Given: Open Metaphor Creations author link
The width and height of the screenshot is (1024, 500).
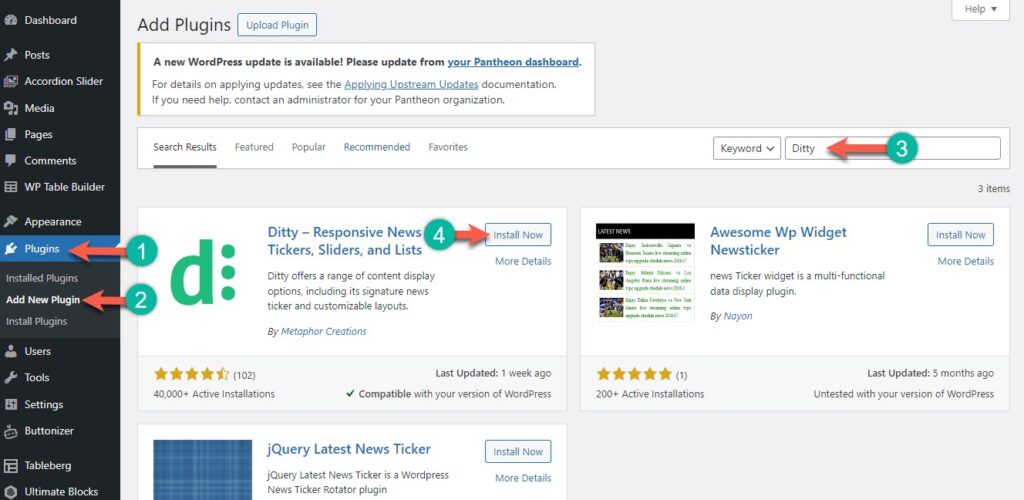Looking at the screenshot, I should (324, 332).
